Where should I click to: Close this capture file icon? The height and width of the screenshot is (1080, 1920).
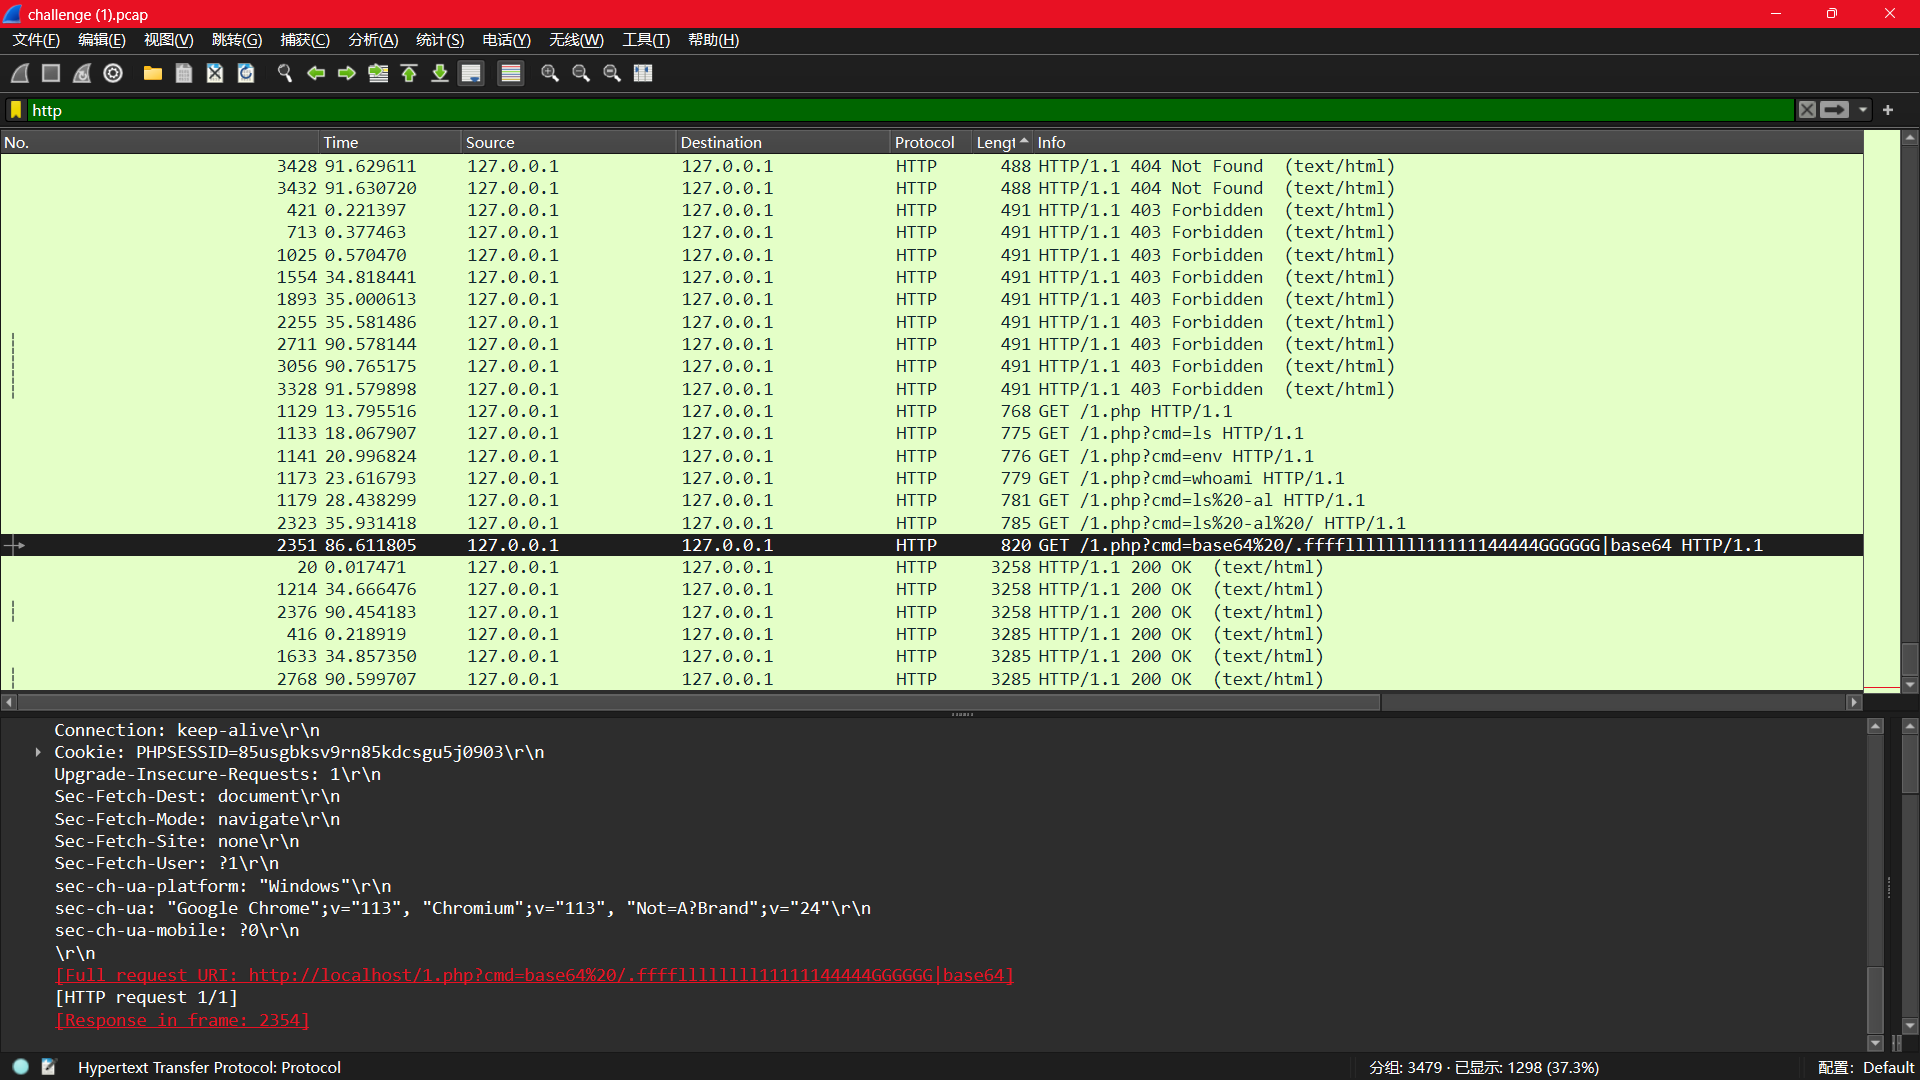(215, 73)
